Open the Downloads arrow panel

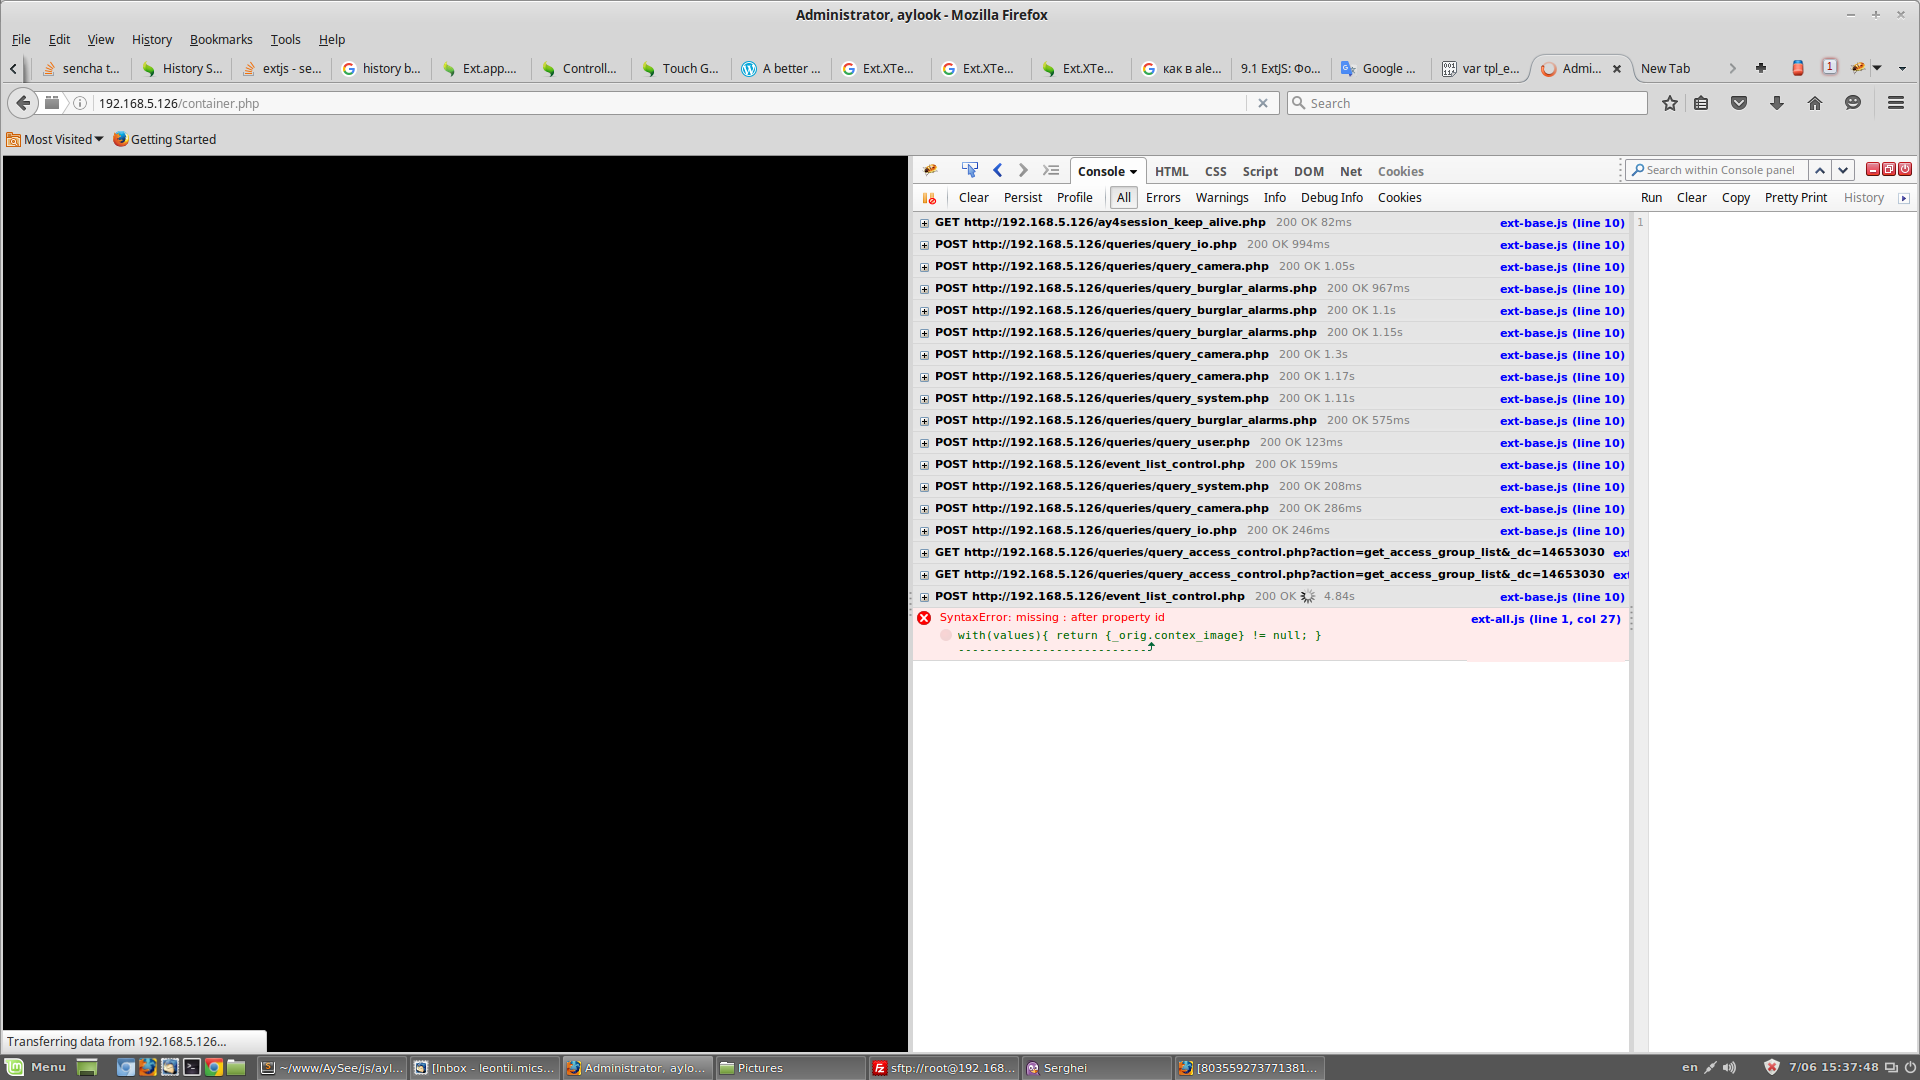(1777, 103)
